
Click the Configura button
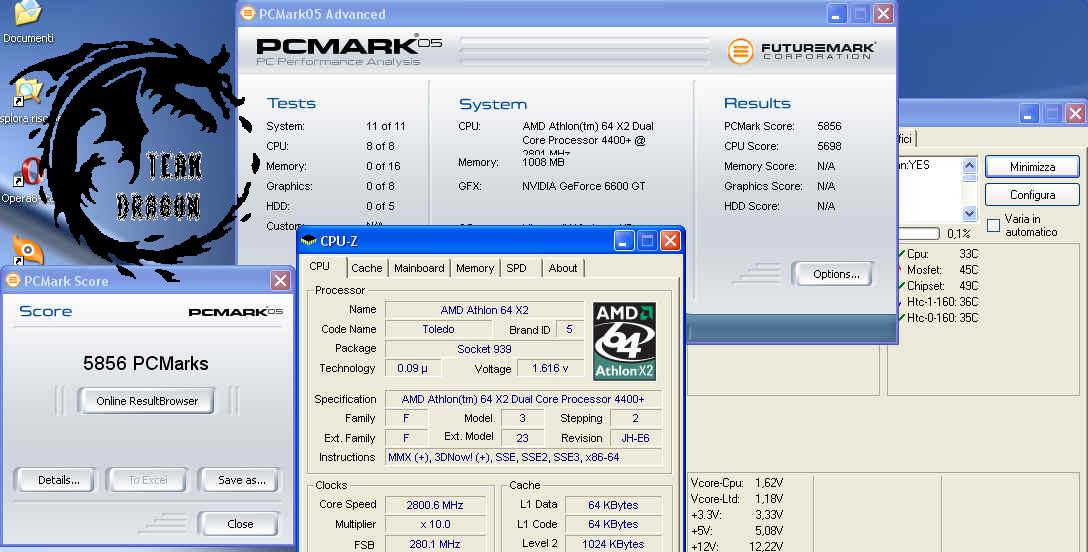[1032, 195]
